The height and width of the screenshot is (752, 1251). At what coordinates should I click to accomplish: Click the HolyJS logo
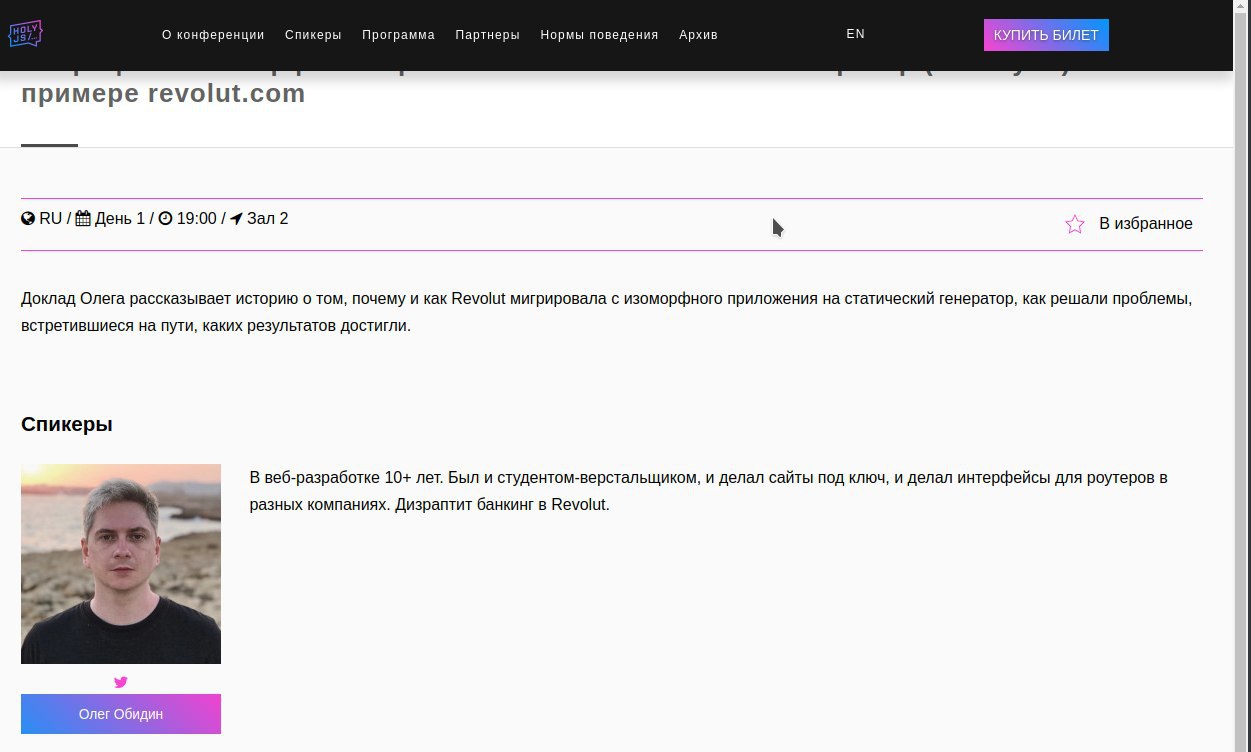tap(25, 34)
